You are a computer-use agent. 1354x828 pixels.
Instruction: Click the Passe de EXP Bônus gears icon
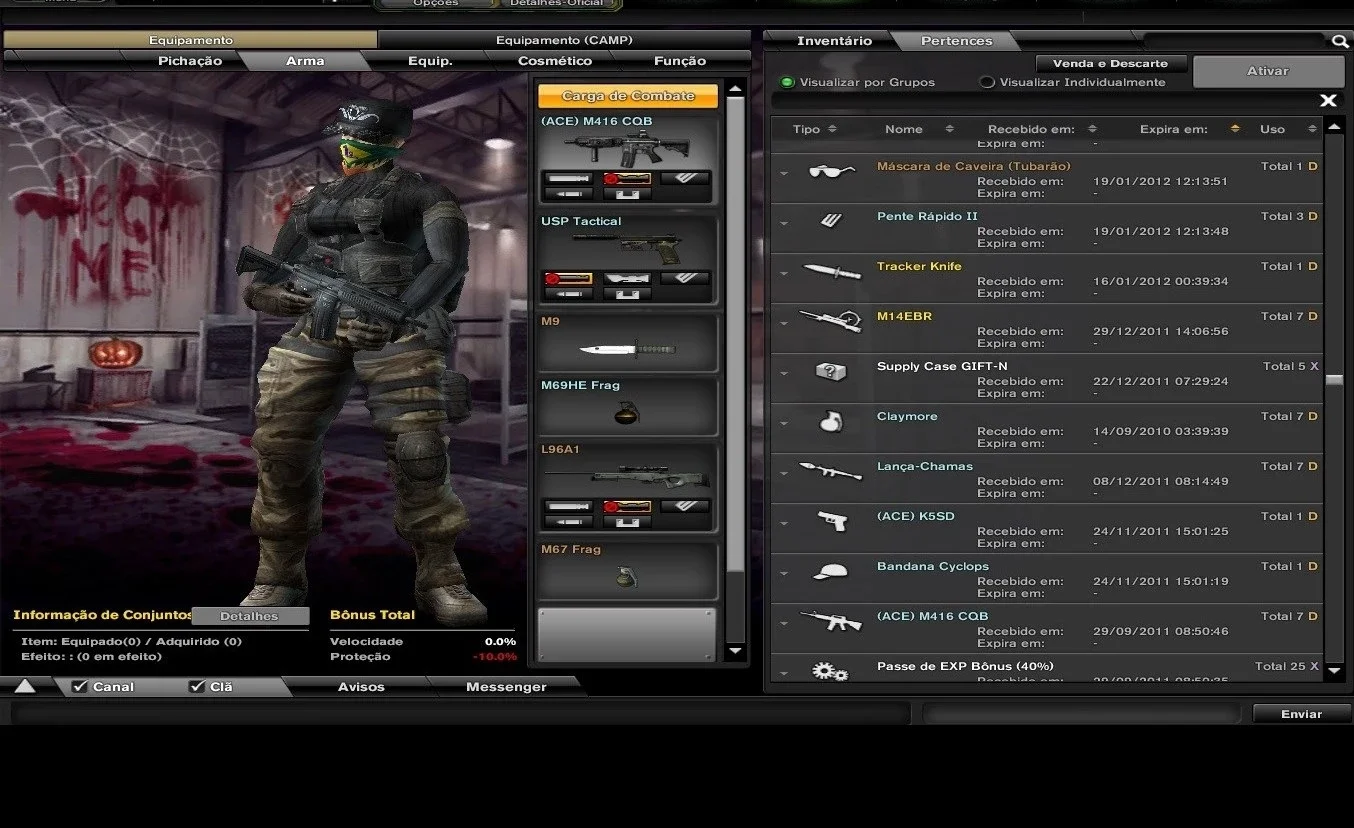(x=829, y=671)
